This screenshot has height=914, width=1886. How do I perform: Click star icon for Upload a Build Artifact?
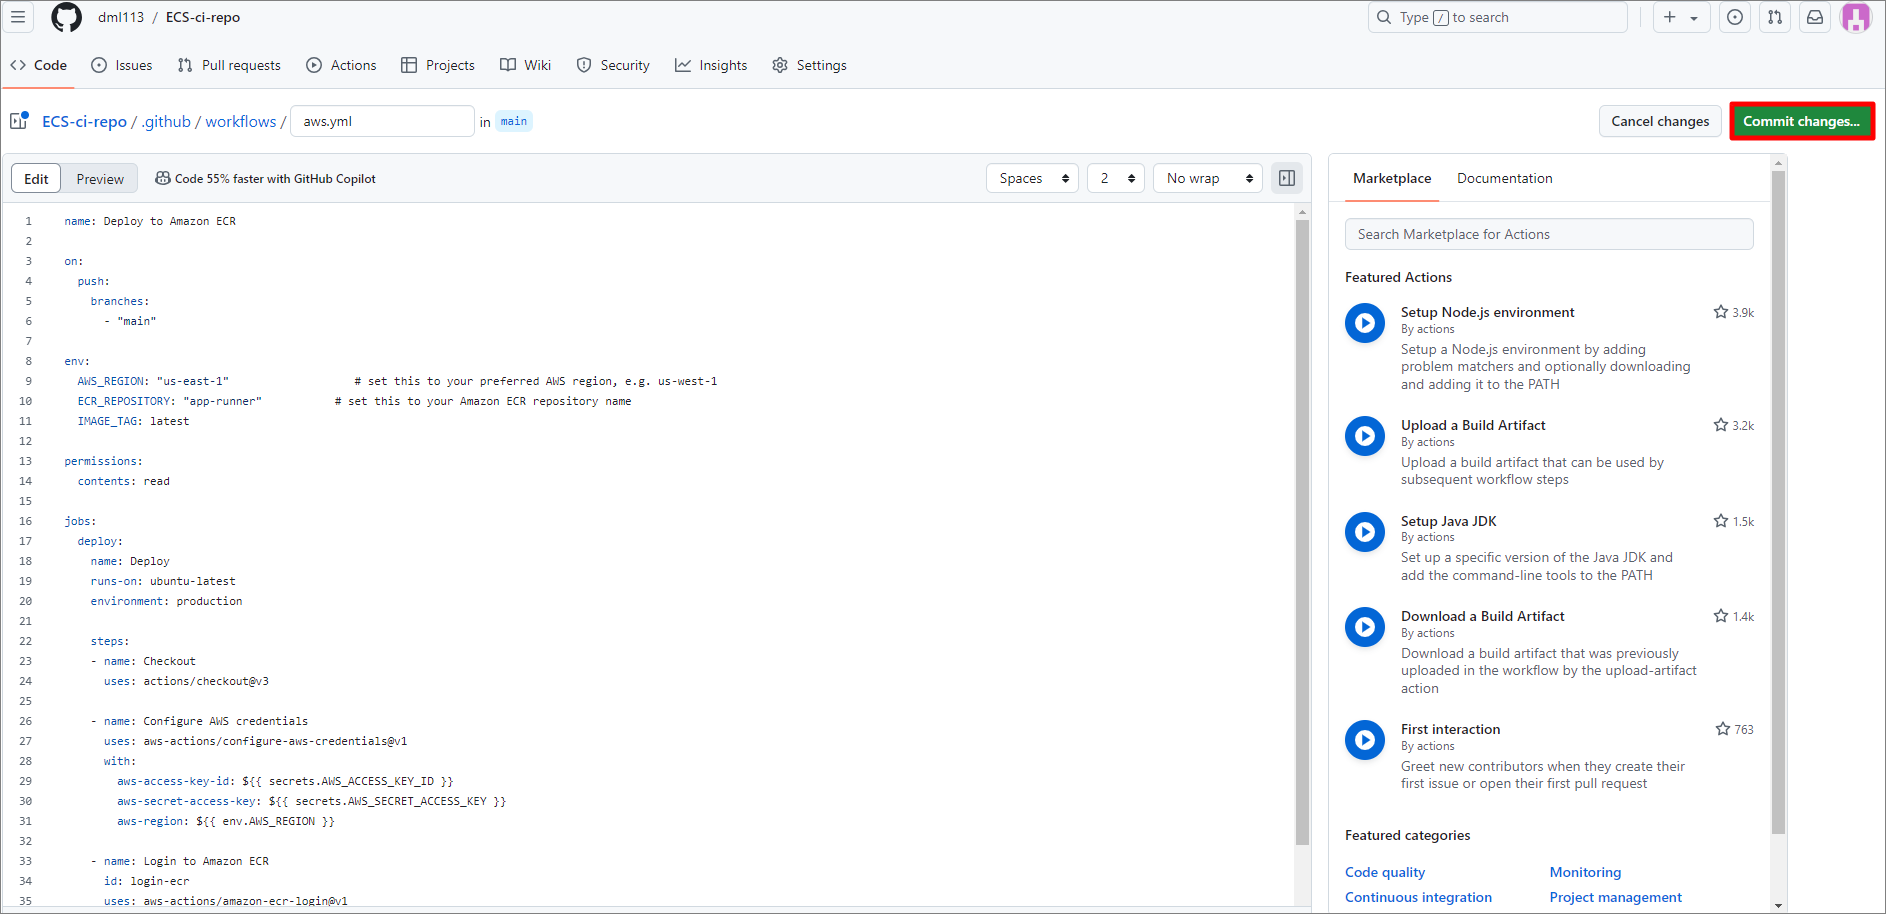point(1720,425)
